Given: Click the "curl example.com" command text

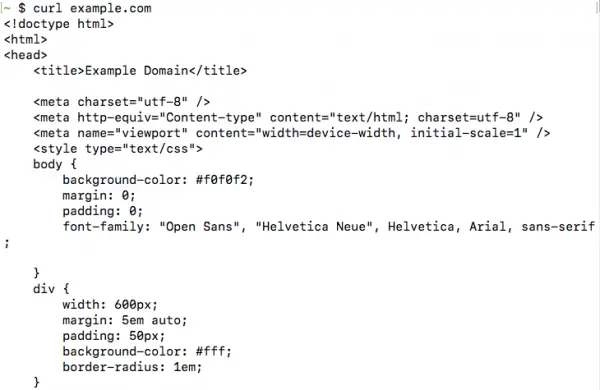Looking at the screenshot, I should tap(92, 8).
